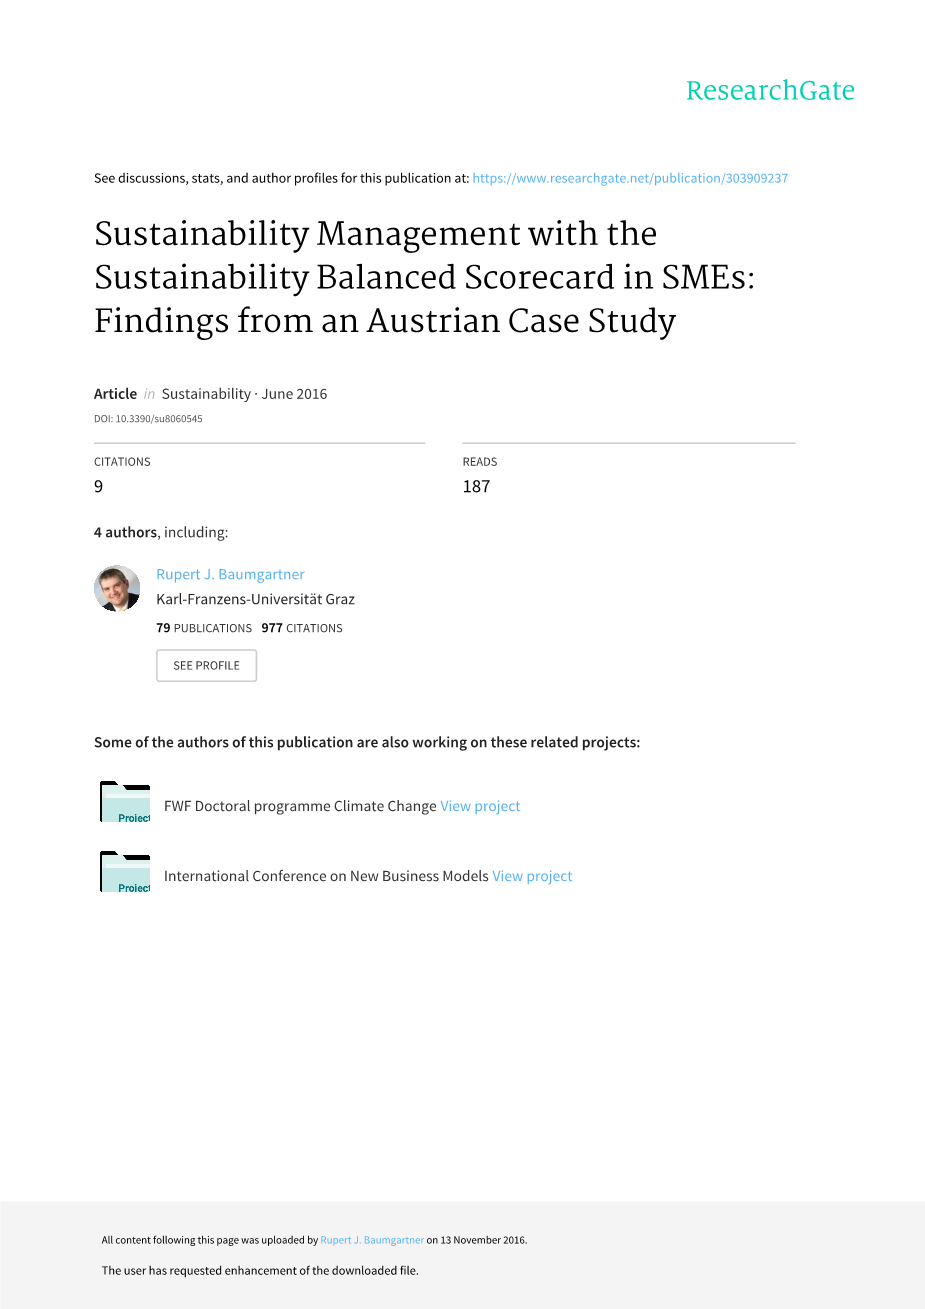Screen dimensions: 925x1309
Task: Click the New Business Models project icon
Action: [x=125, y=872]
